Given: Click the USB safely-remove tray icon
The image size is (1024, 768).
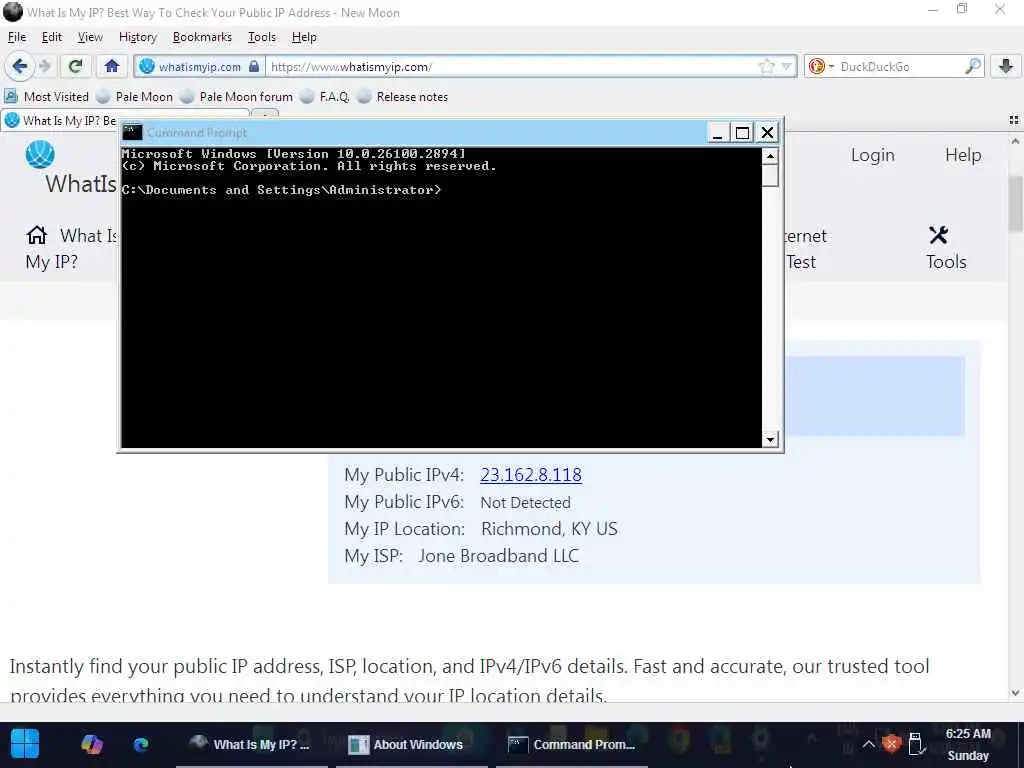Looking at the screenshot, I should point(916,744).
